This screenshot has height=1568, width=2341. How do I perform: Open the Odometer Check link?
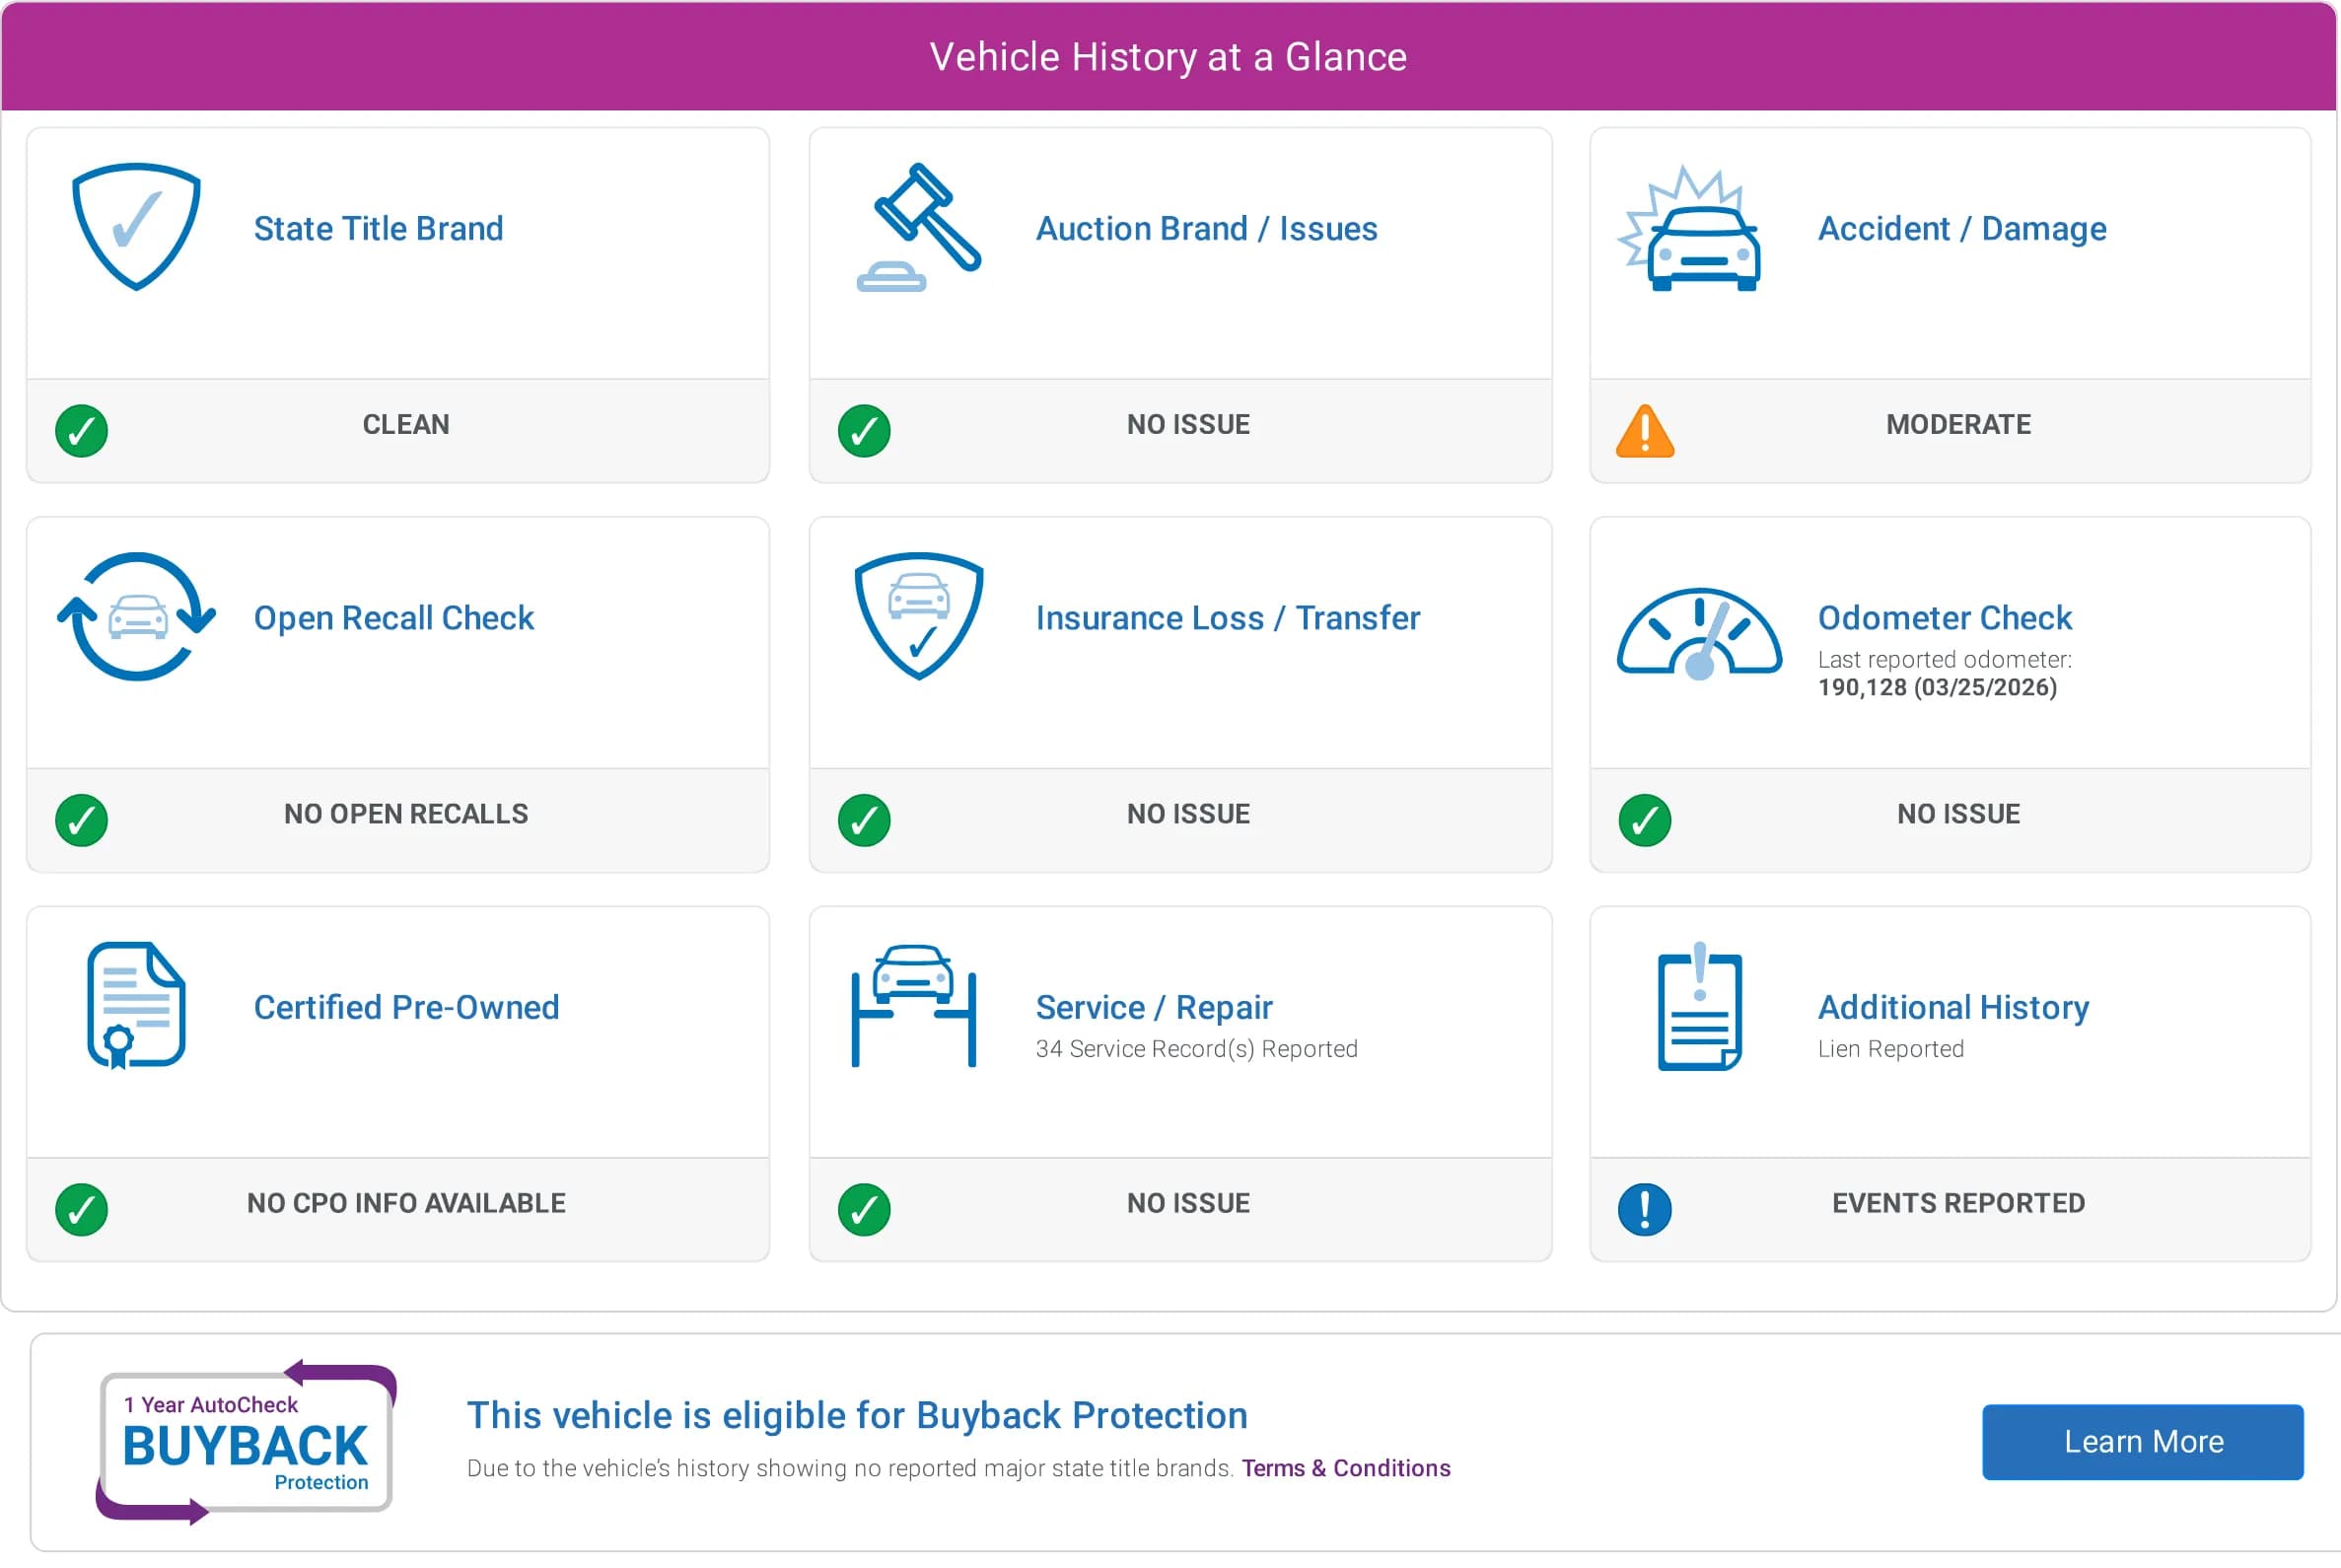point(1945,618)
